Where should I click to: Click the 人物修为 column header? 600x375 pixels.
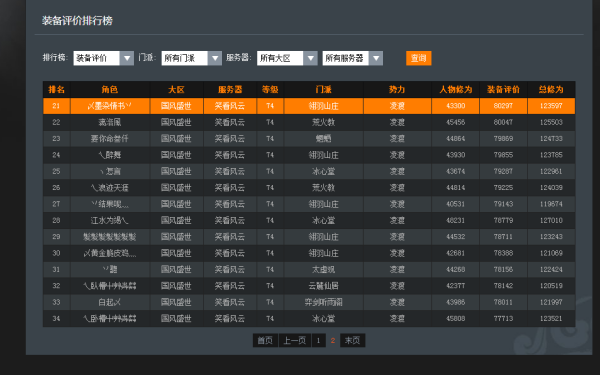point(455,90)
